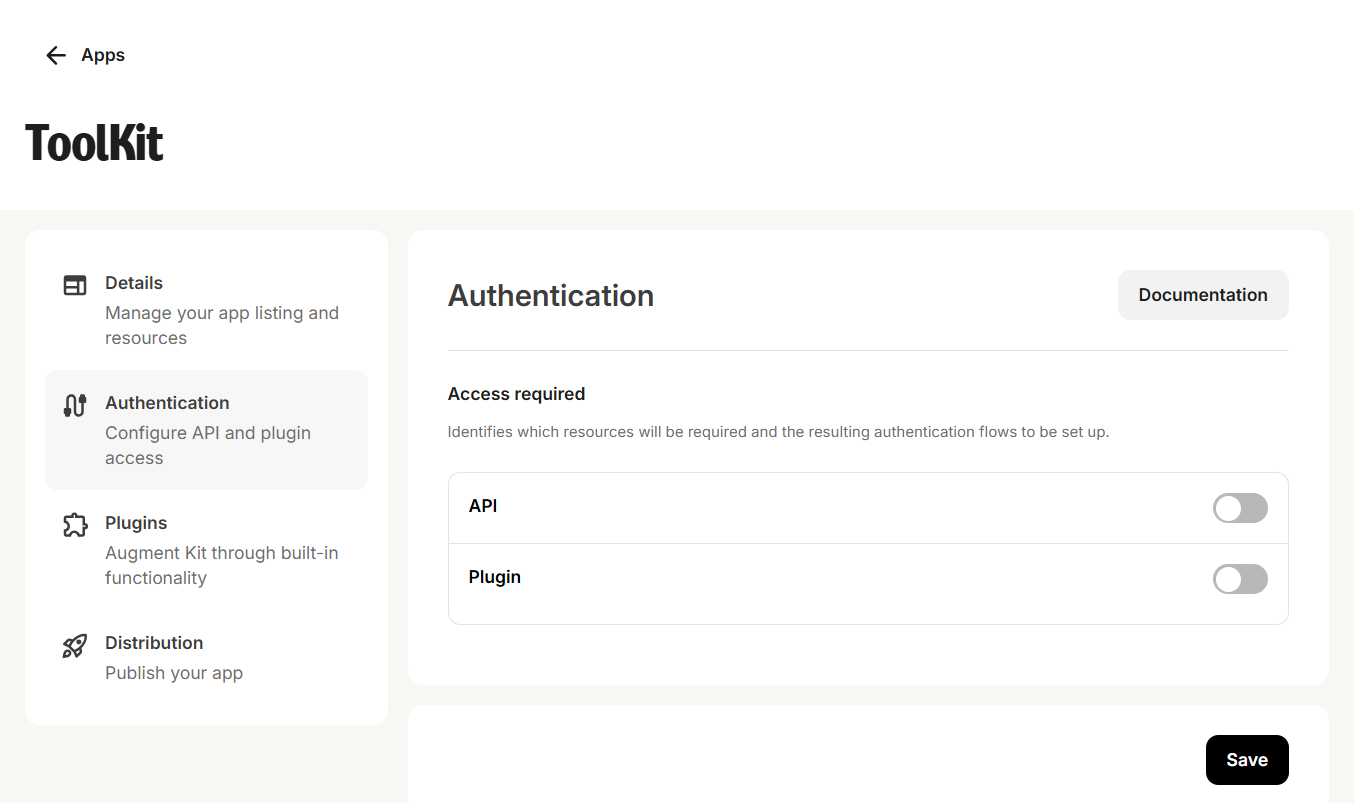Click the Plugin row label
Viewport: 1354px width, 803px height.
pos(495,577)
